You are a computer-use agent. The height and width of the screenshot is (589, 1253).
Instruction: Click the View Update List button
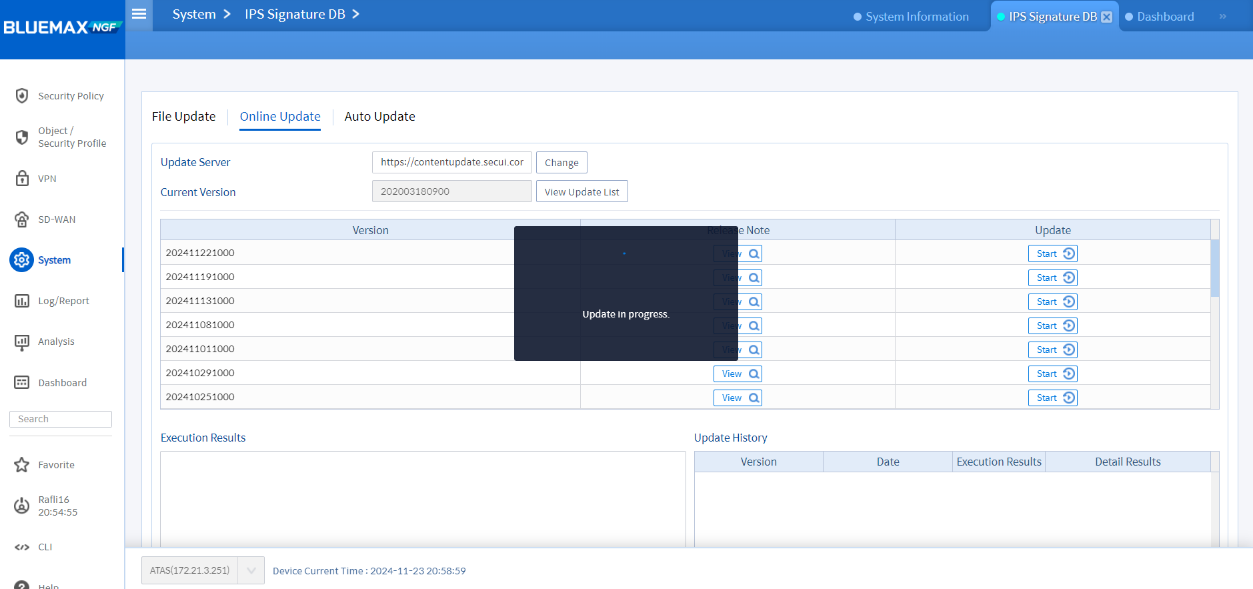pyautogui.click(x=582, y=192)
